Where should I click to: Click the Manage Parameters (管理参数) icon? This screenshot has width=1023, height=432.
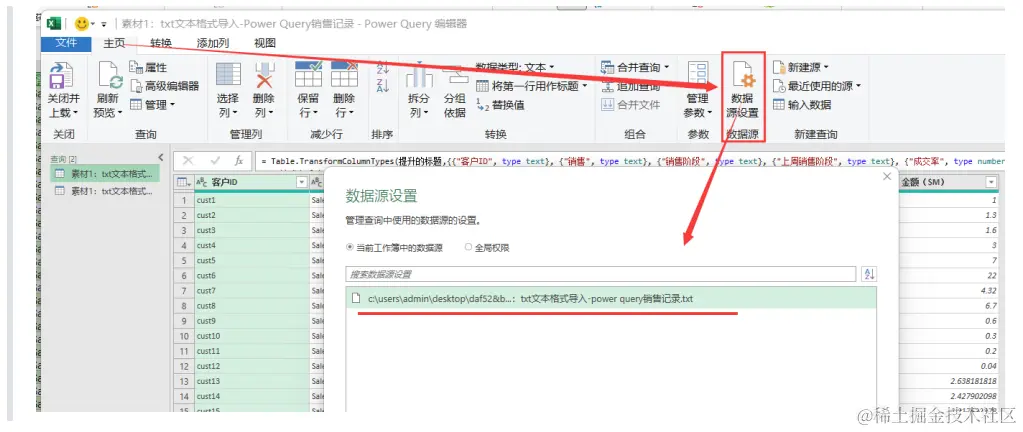697,76
